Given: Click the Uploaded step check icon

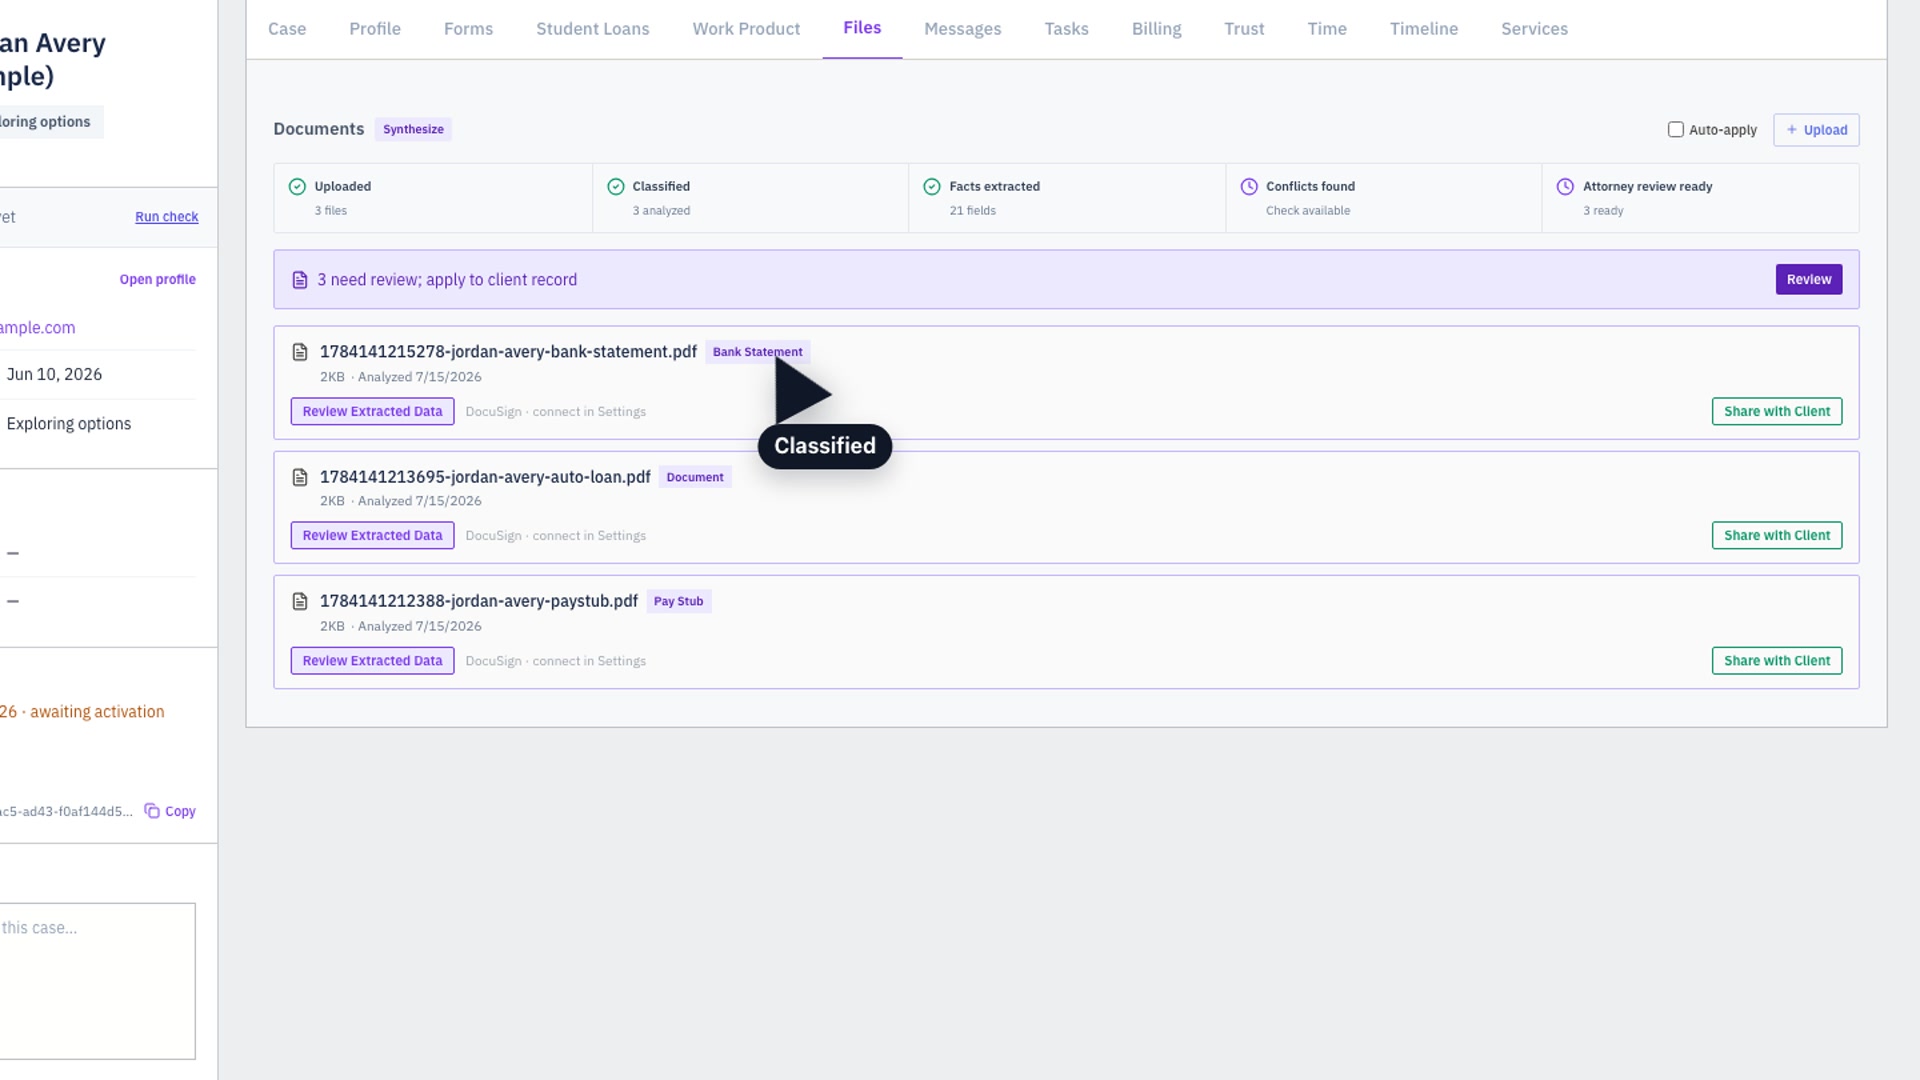Looking at the screenshot, I should (297, 187).
